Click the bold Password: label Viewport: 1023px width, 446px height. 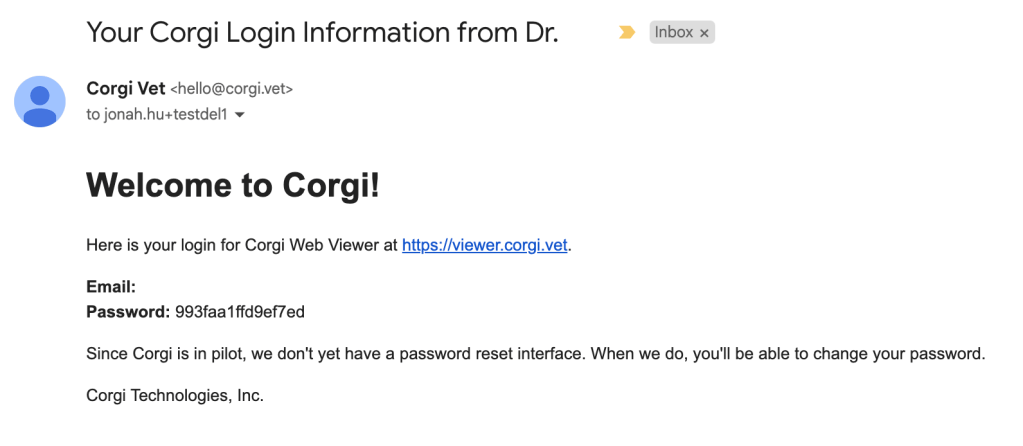[x=128, y=312]
